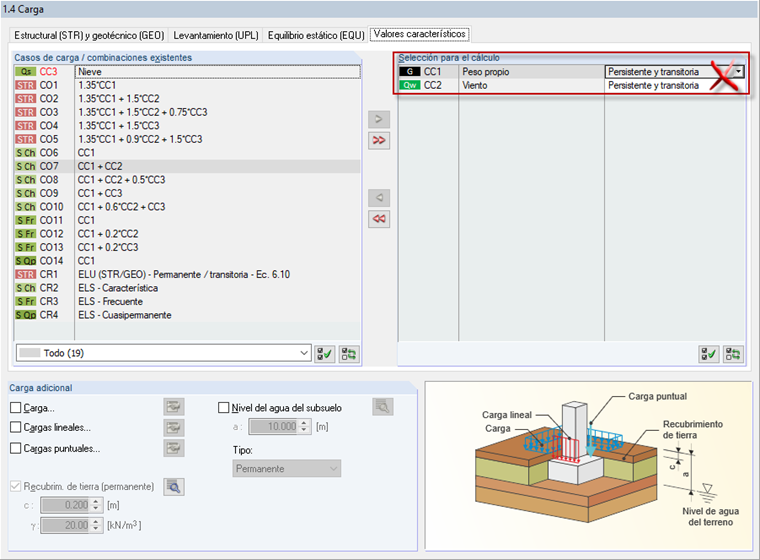
Task: Open edit dialog for Cargas puntuales
Action: pyautogui.click(x=174, y=448)
